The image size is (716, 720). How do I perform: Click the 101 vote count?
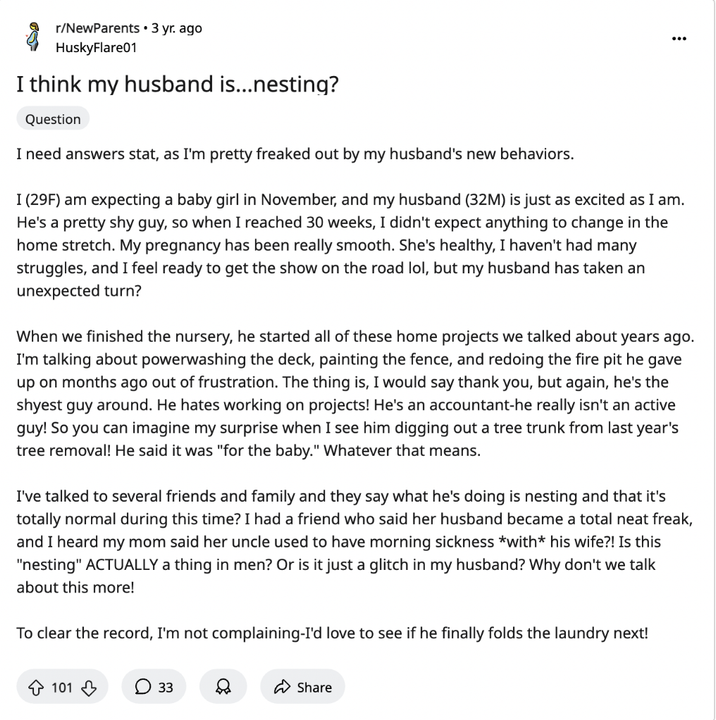tap(62, 687)
